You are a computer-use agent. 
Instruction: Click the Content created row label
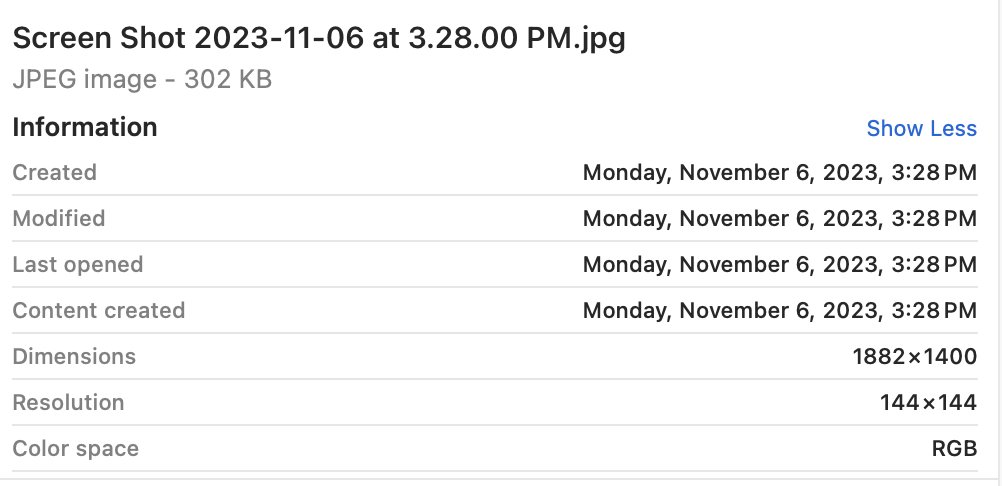tap(99, 311)
